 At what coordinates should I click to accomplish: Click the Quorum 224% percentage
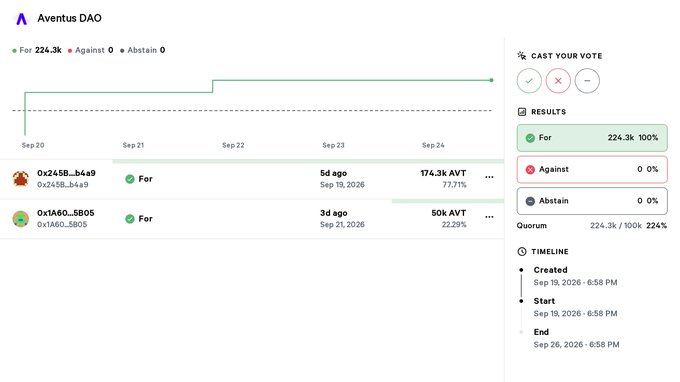(657, 225)
